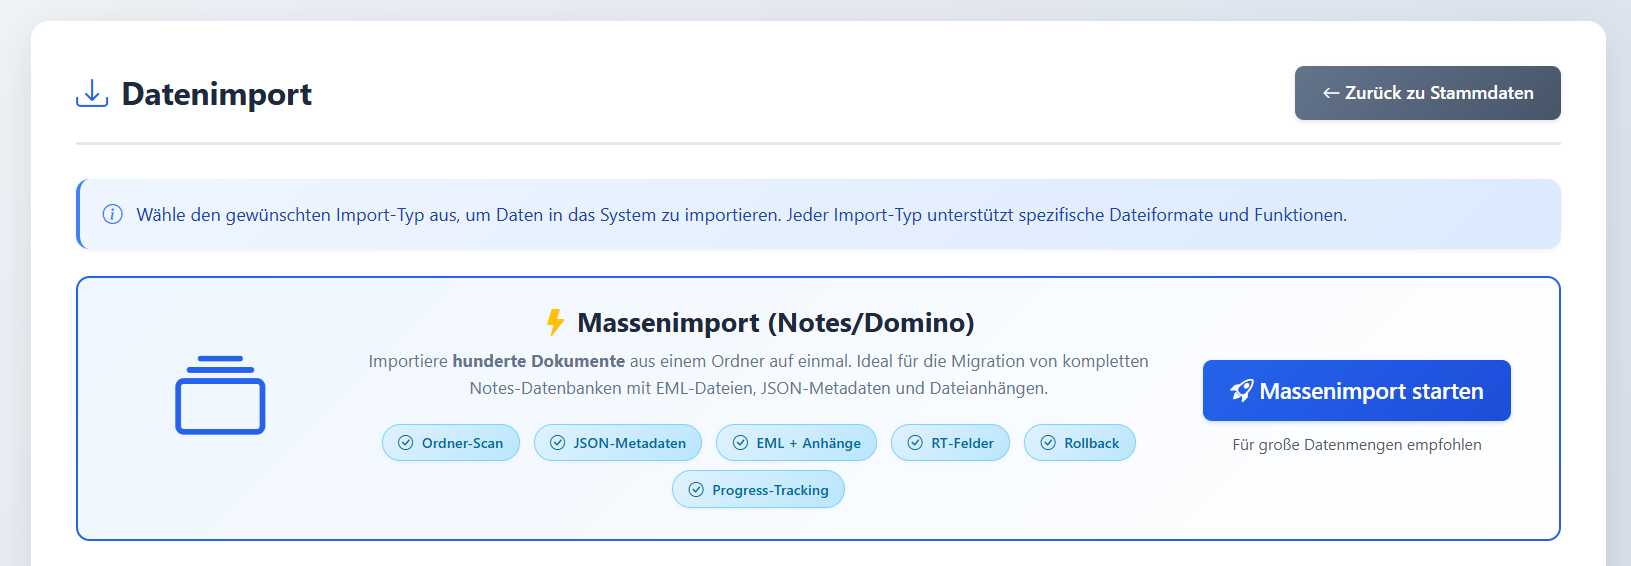Click the rocket icon on the start button

(x=1241, y=391)
